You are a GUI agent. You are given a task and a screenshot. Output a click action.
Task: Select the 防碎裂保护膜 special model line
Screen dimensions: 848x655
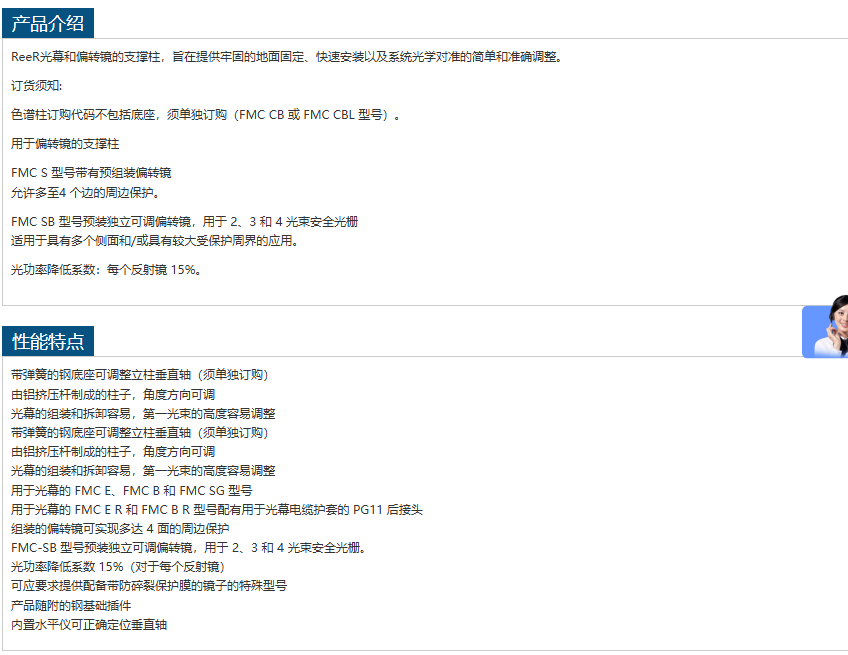[149, 585]
